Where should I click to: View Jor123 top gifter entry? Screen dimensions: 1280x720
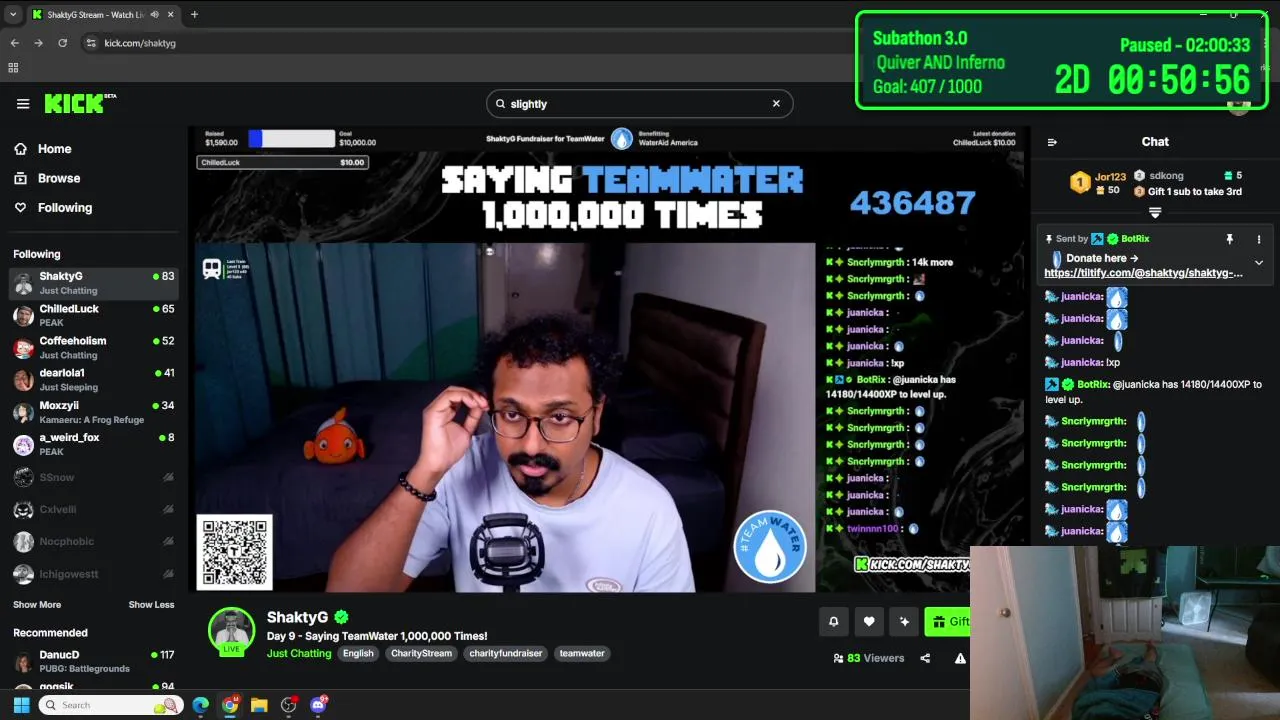coord(1100,183)
